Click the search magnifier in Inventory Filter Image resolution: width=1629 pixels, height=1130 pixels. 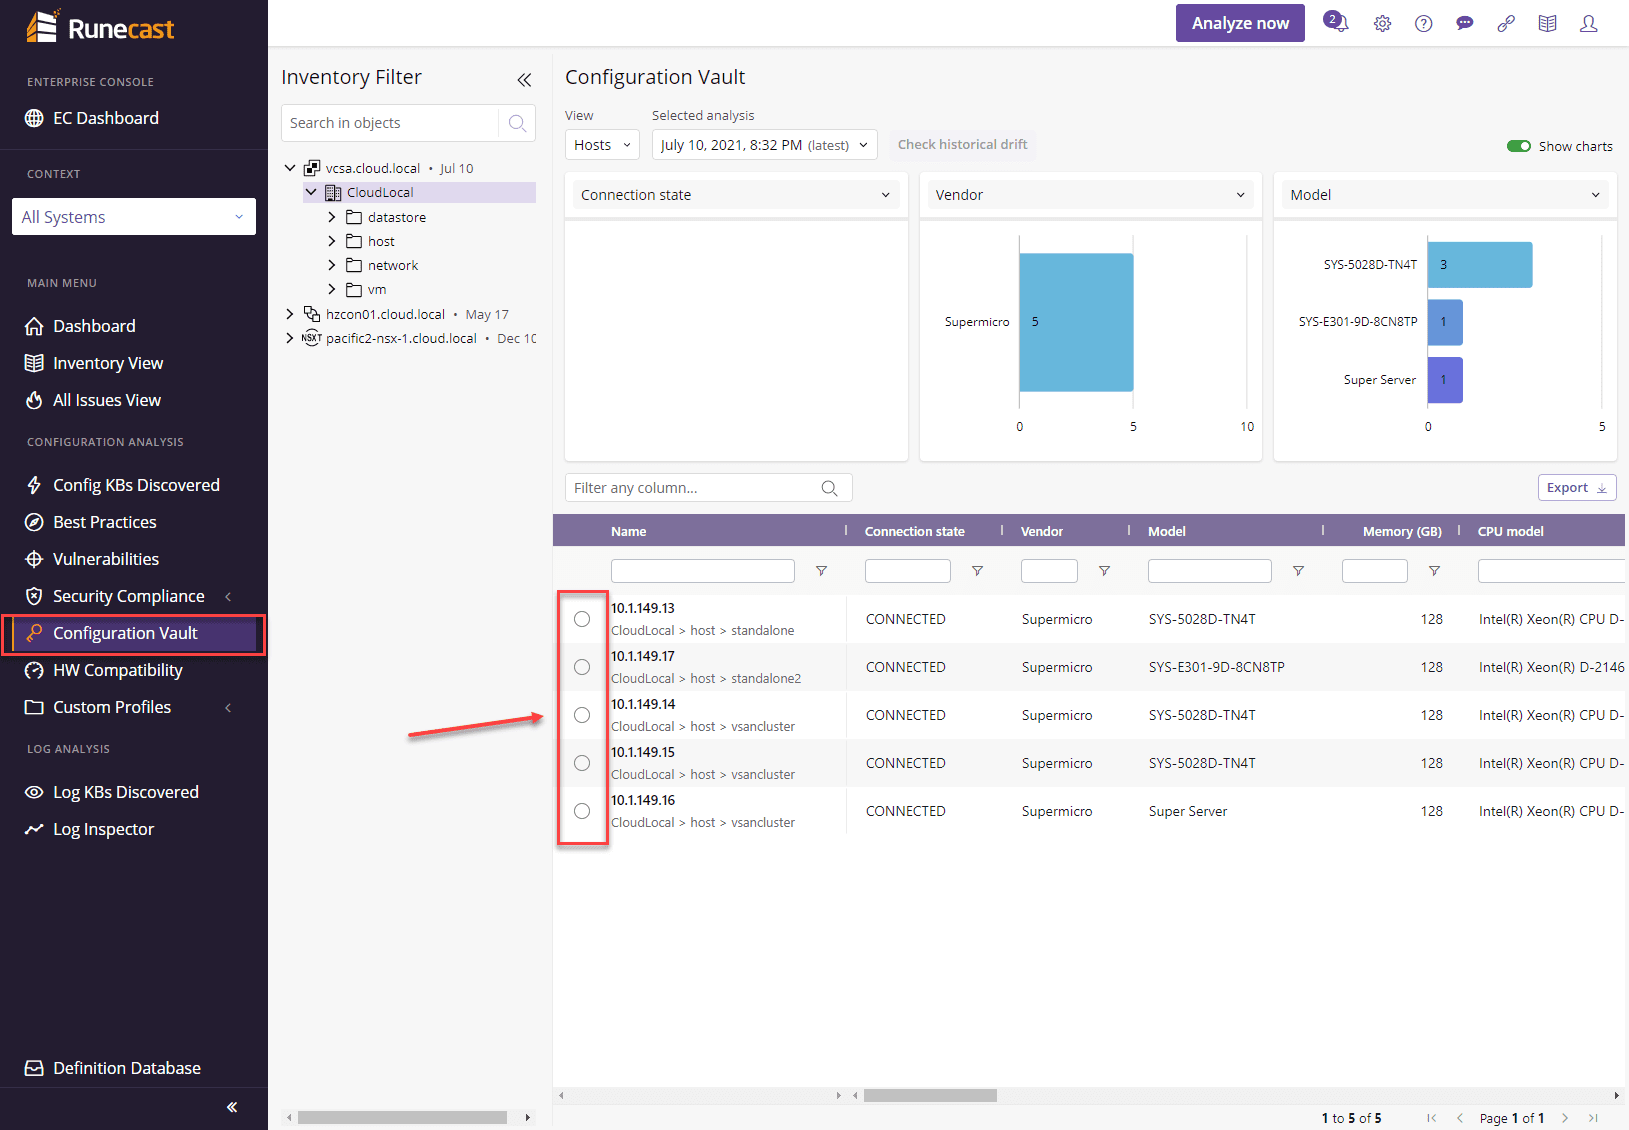pyautogui.click(x=517, y=123)
